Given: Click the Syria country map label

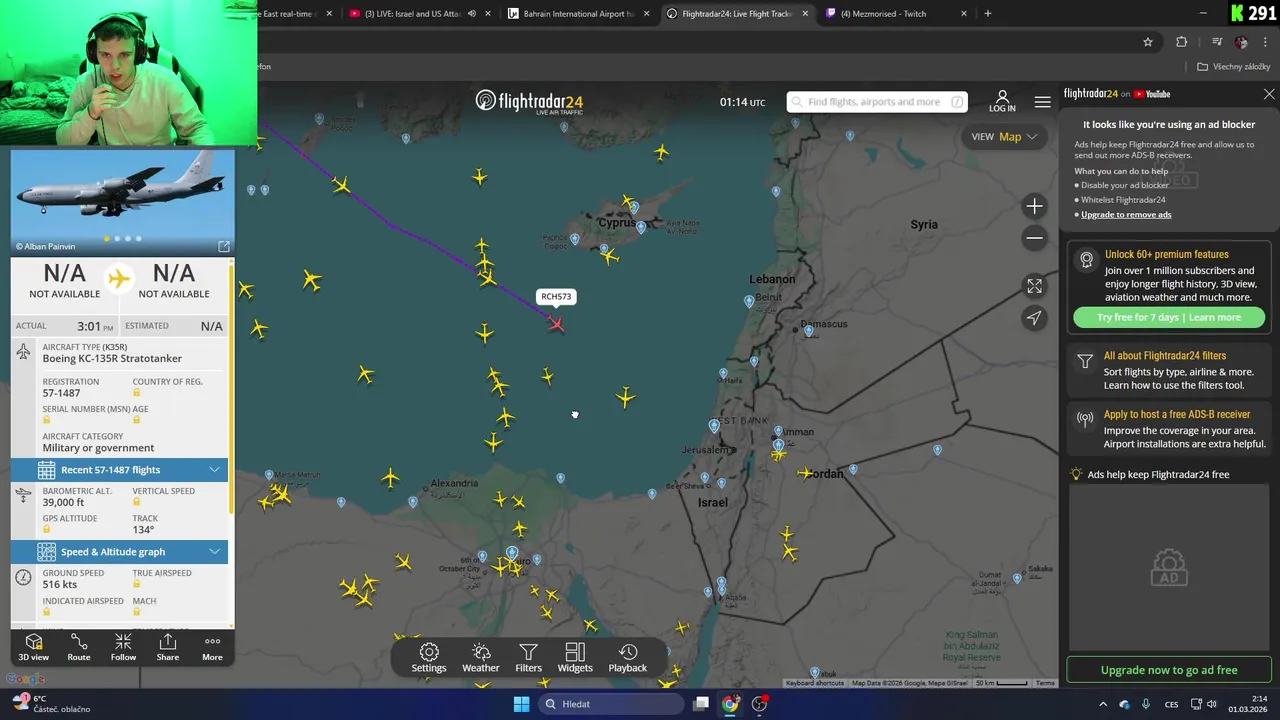Looking at the screenshot, I should (x=924, y=225).
